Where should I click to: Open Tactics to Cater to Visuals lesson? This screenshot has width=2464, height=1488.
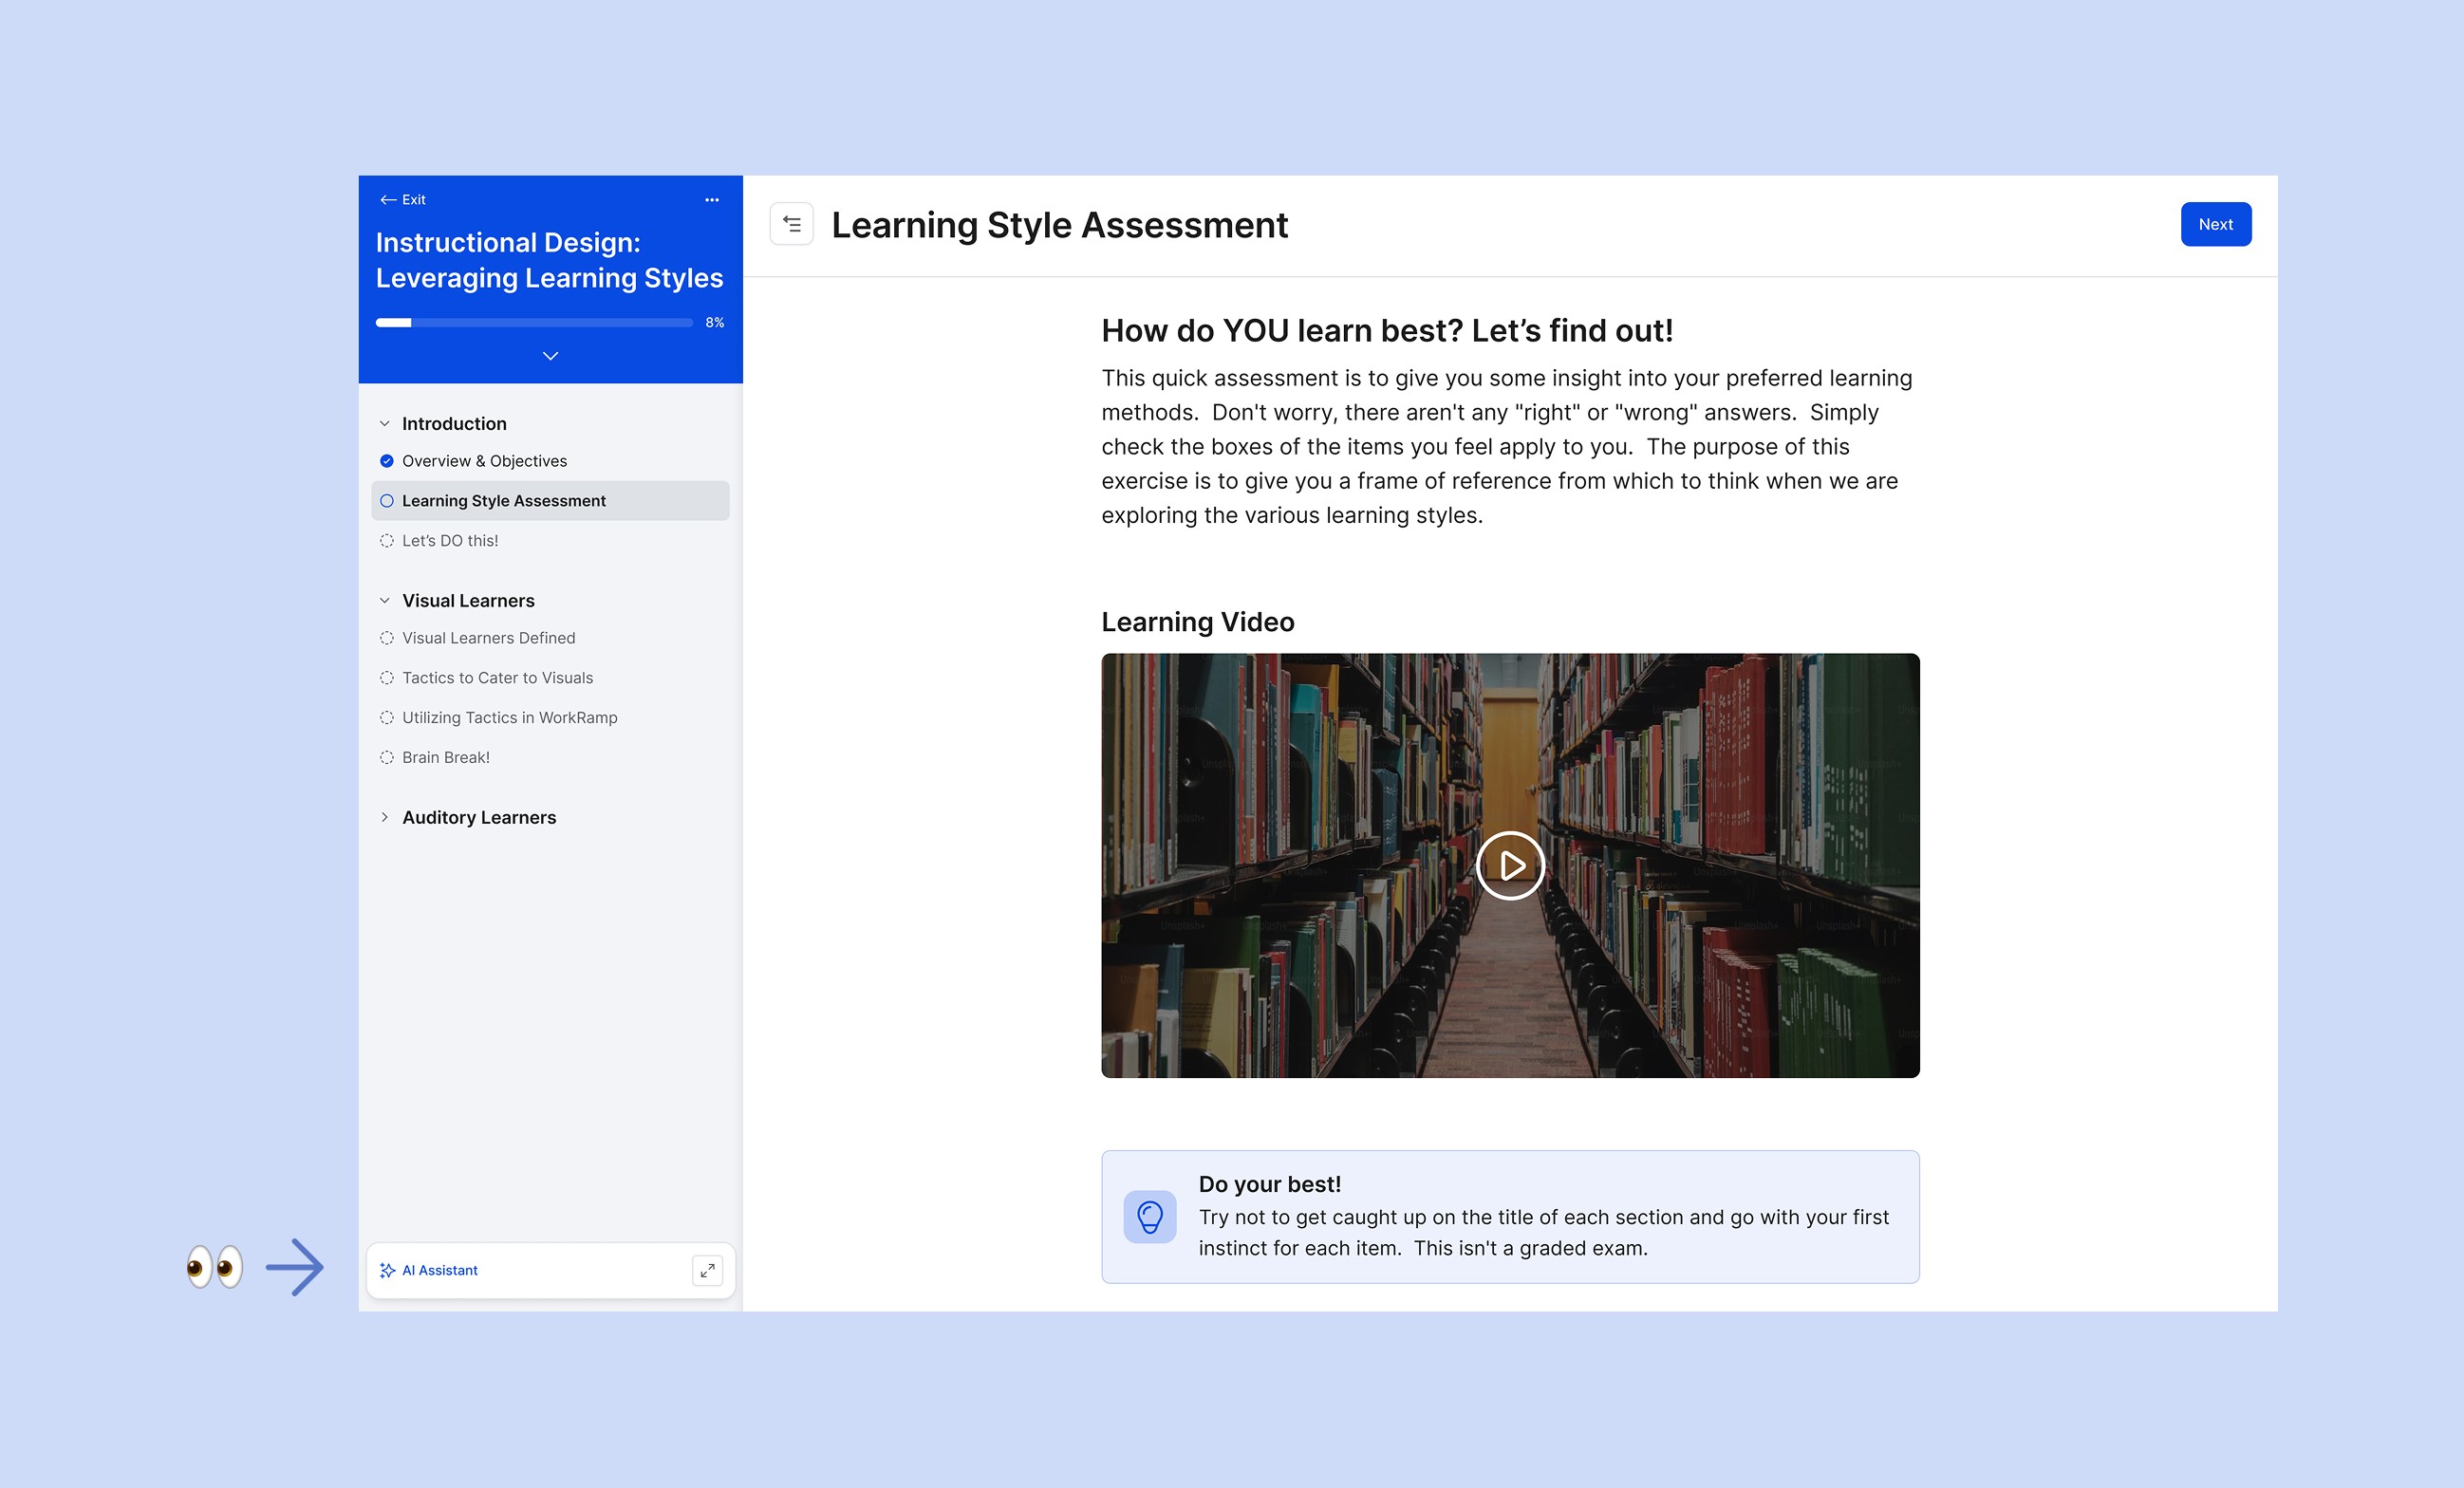[497, 678]
